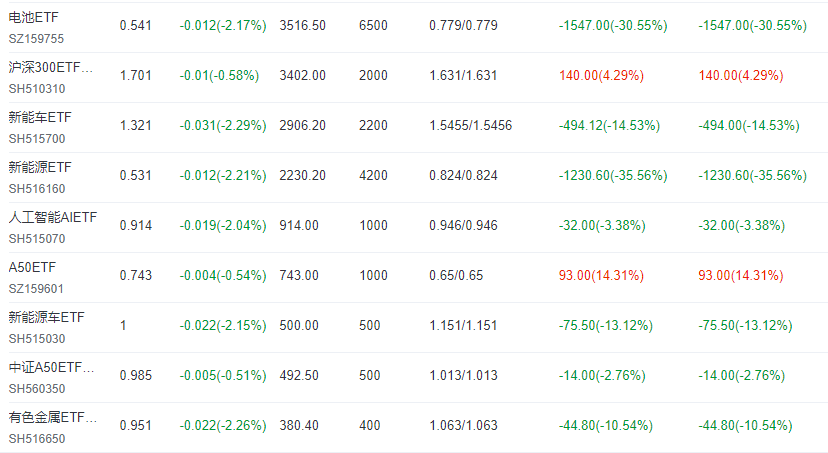Select change -0.005(-0.51%)

click(x=223, y=375)
